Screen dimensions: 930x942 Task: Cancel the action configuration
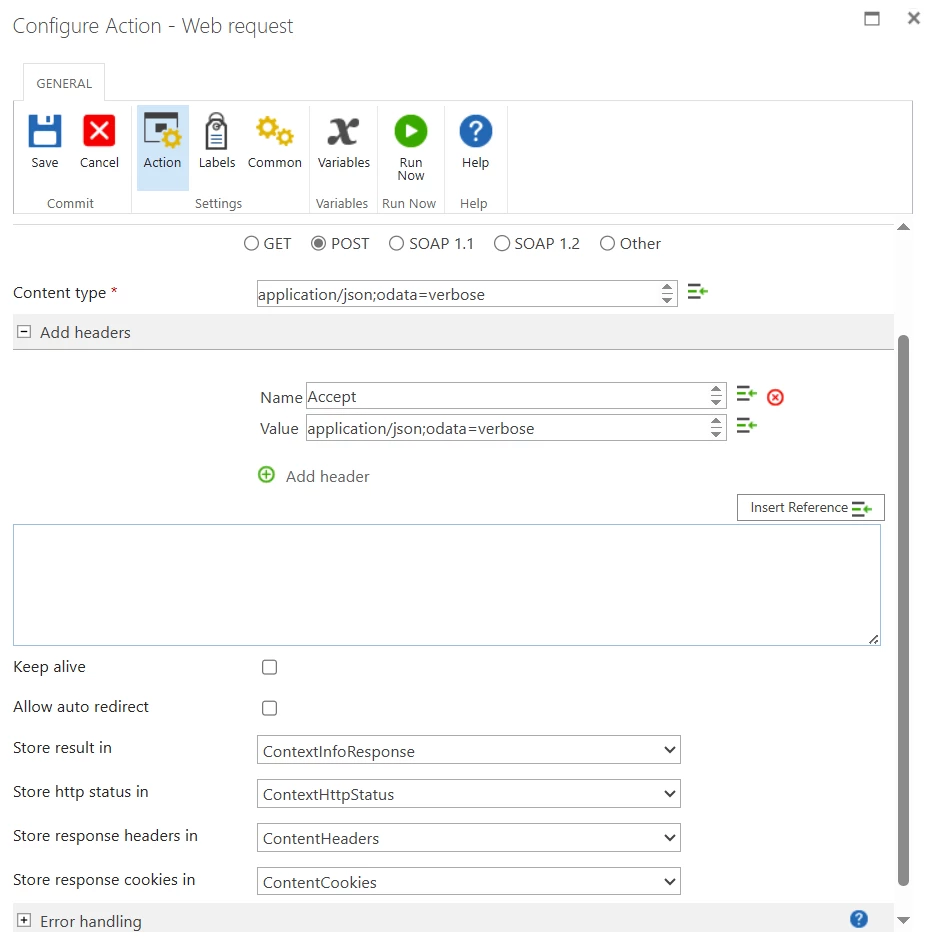(99, 142)
